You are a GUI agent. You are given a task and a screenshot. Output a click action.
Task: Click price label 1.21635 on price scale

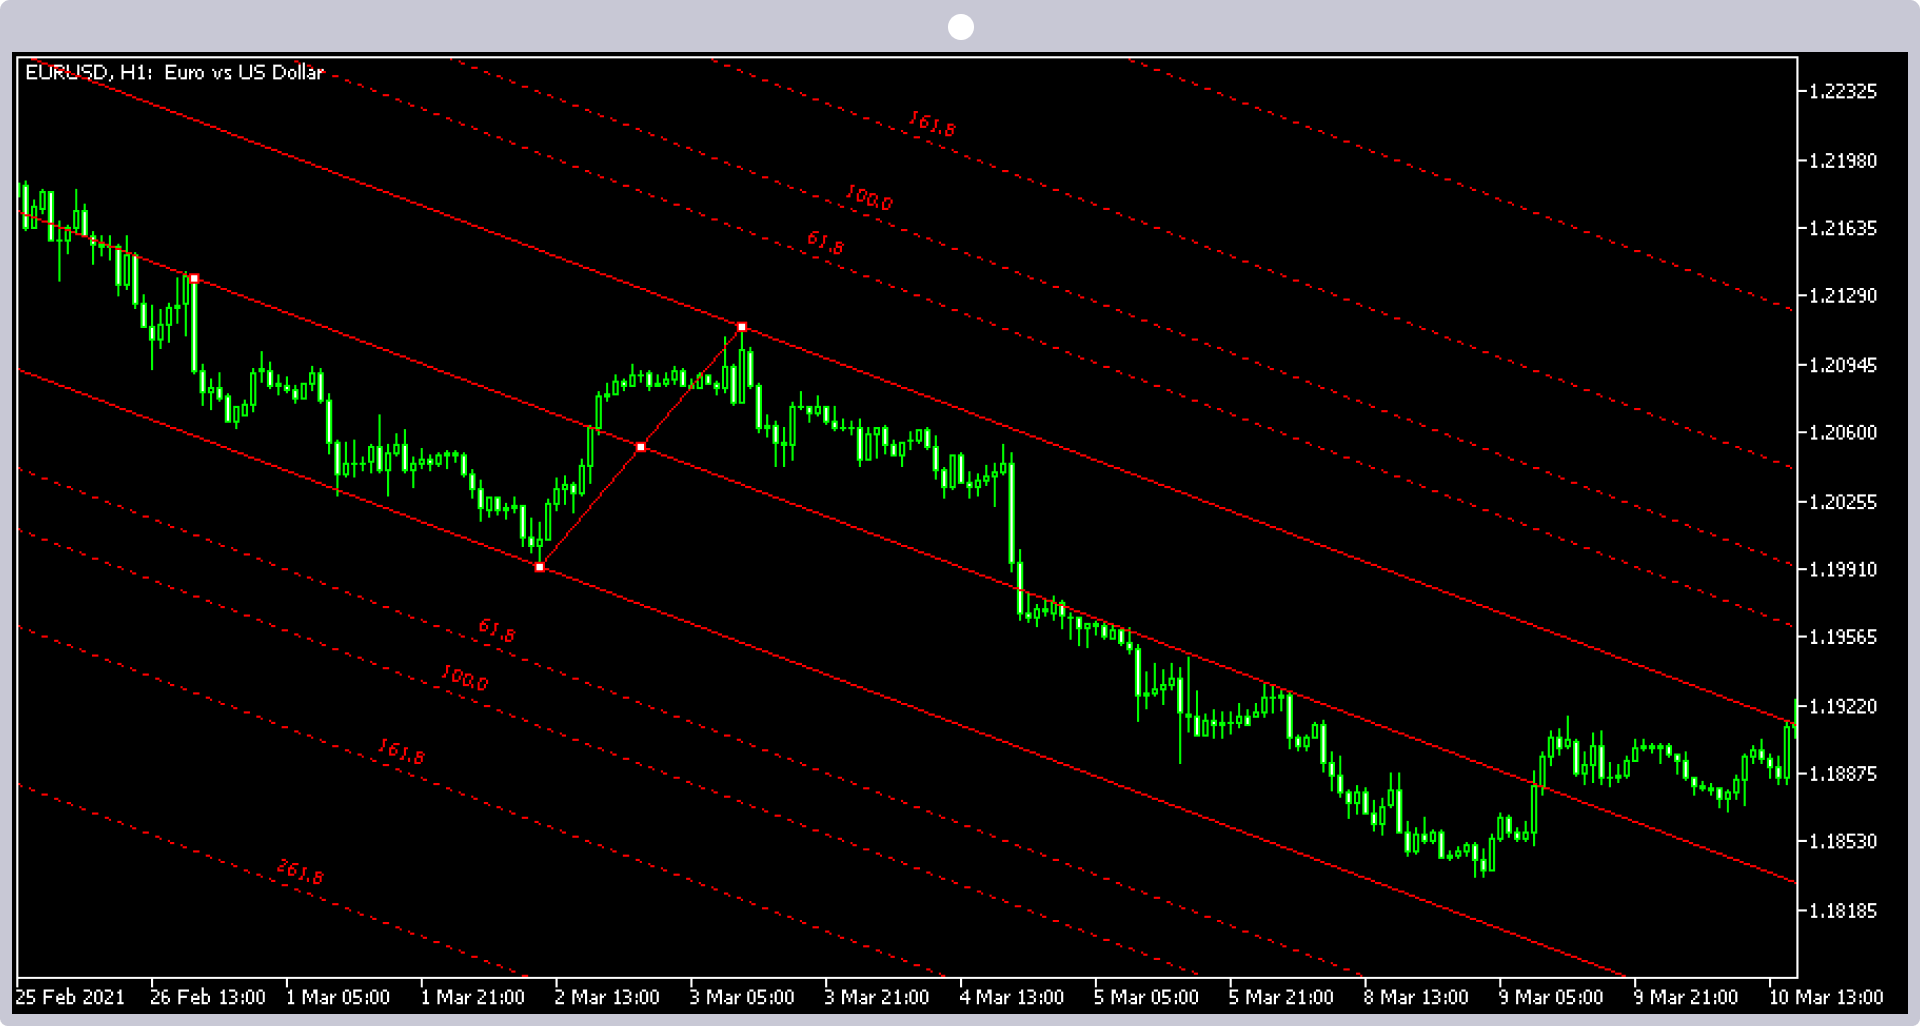(1843, 228)
